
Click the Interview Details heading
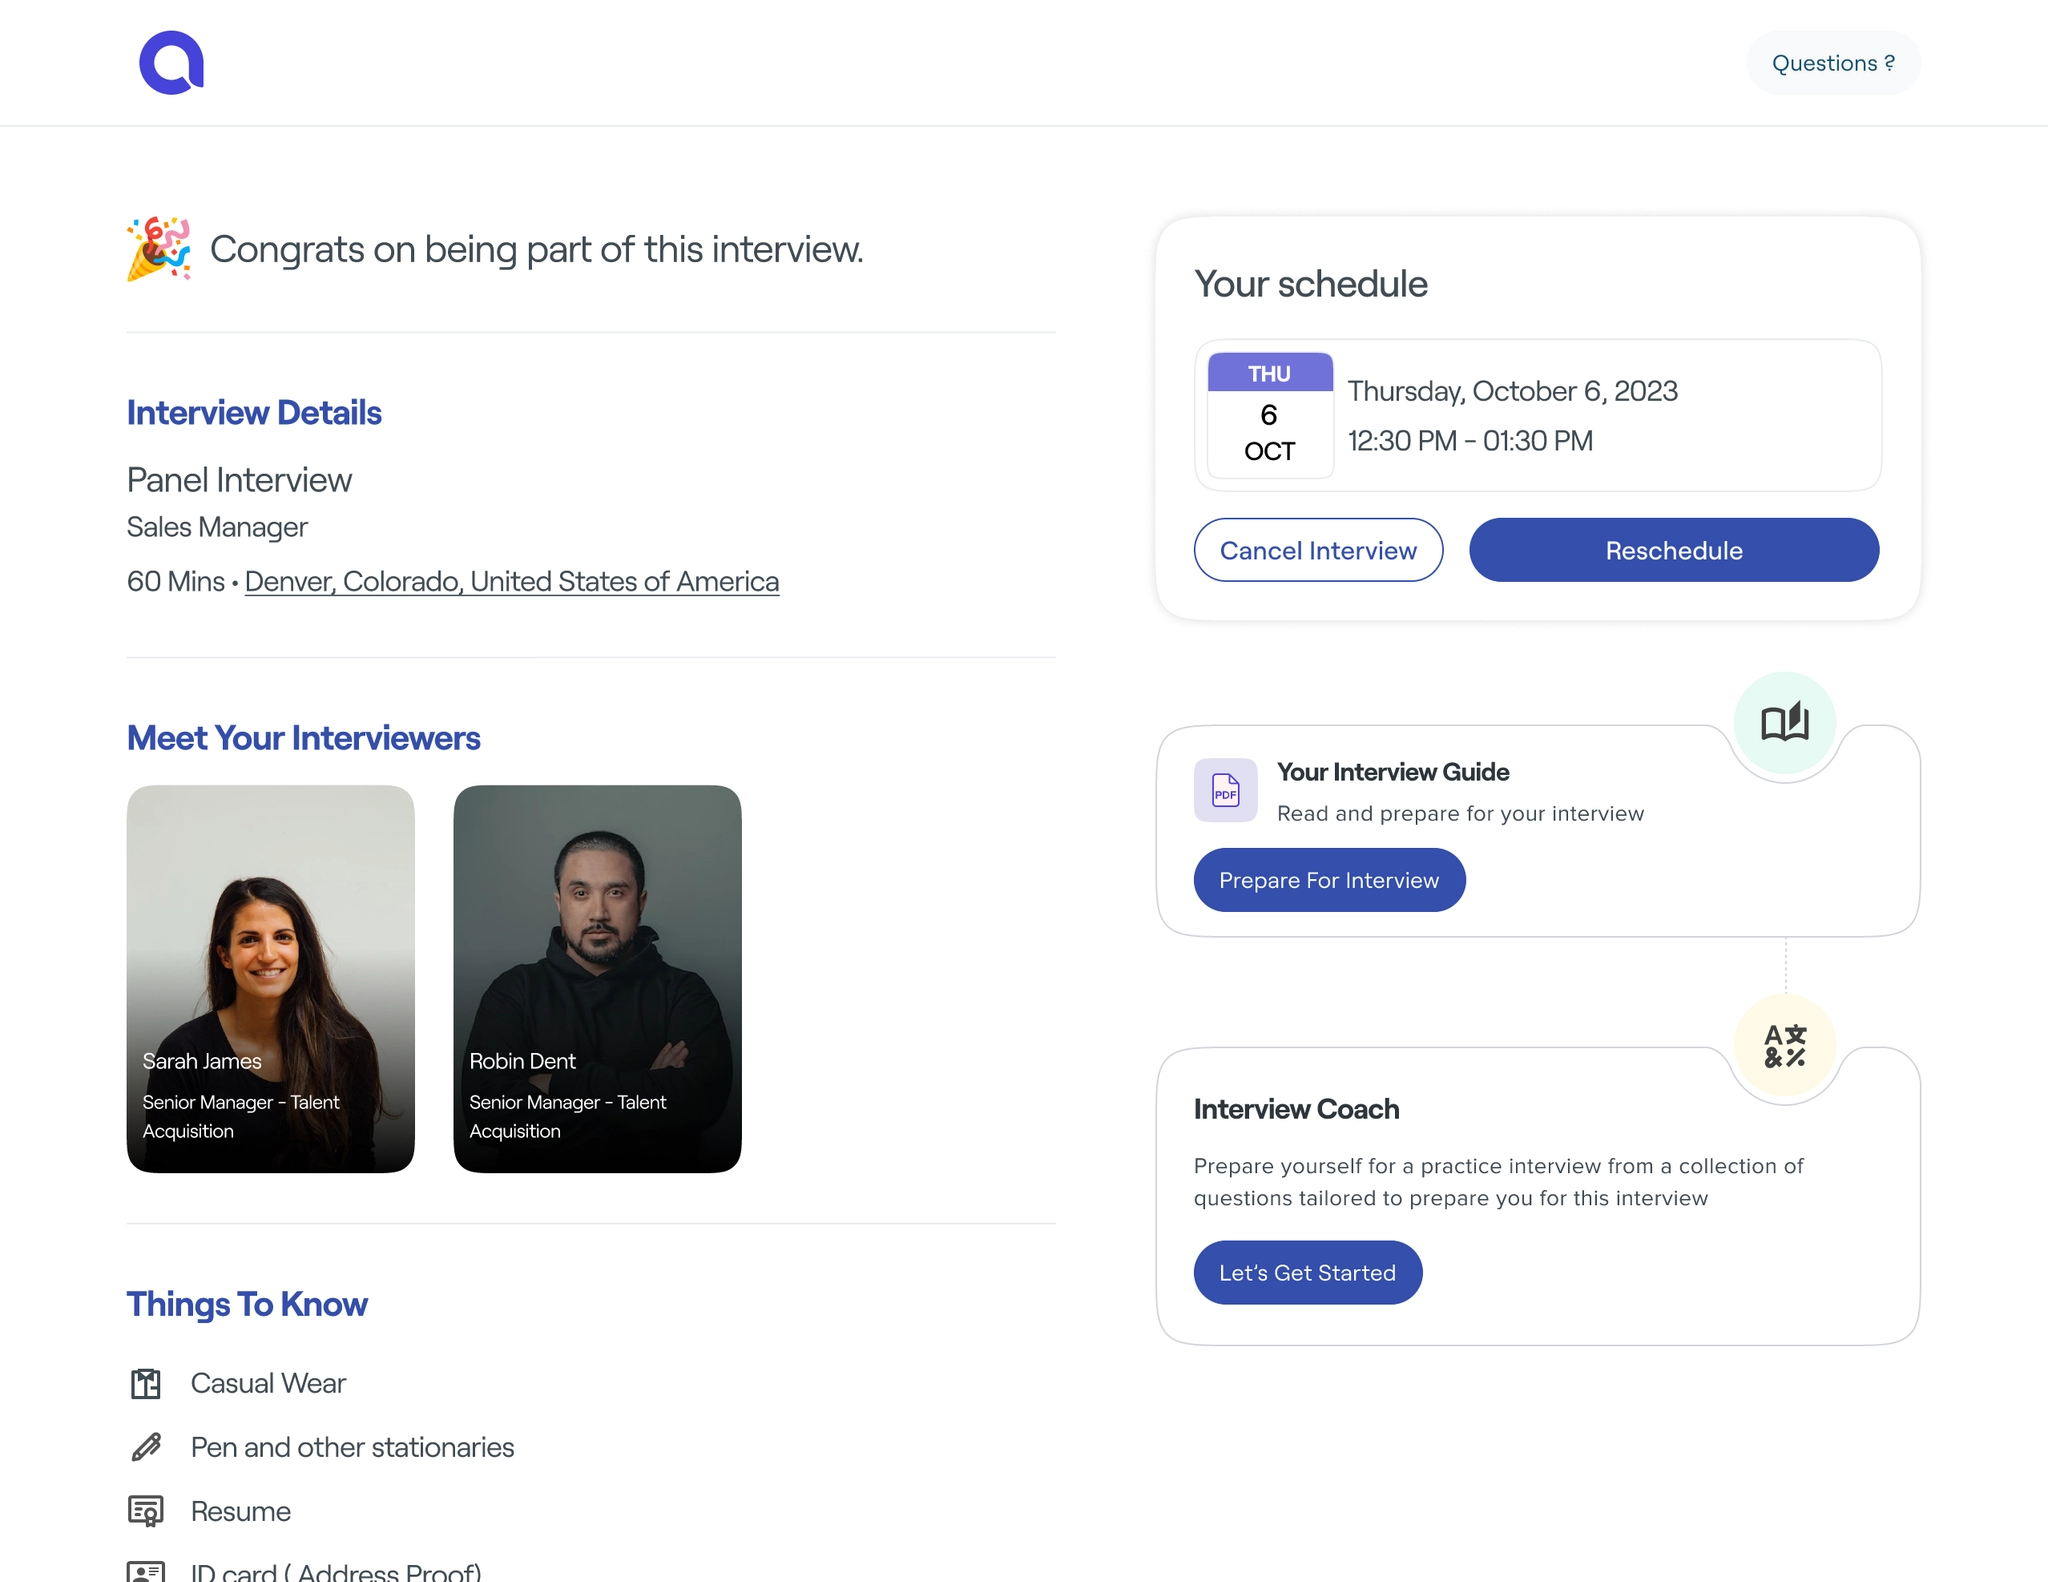(254, 412)
